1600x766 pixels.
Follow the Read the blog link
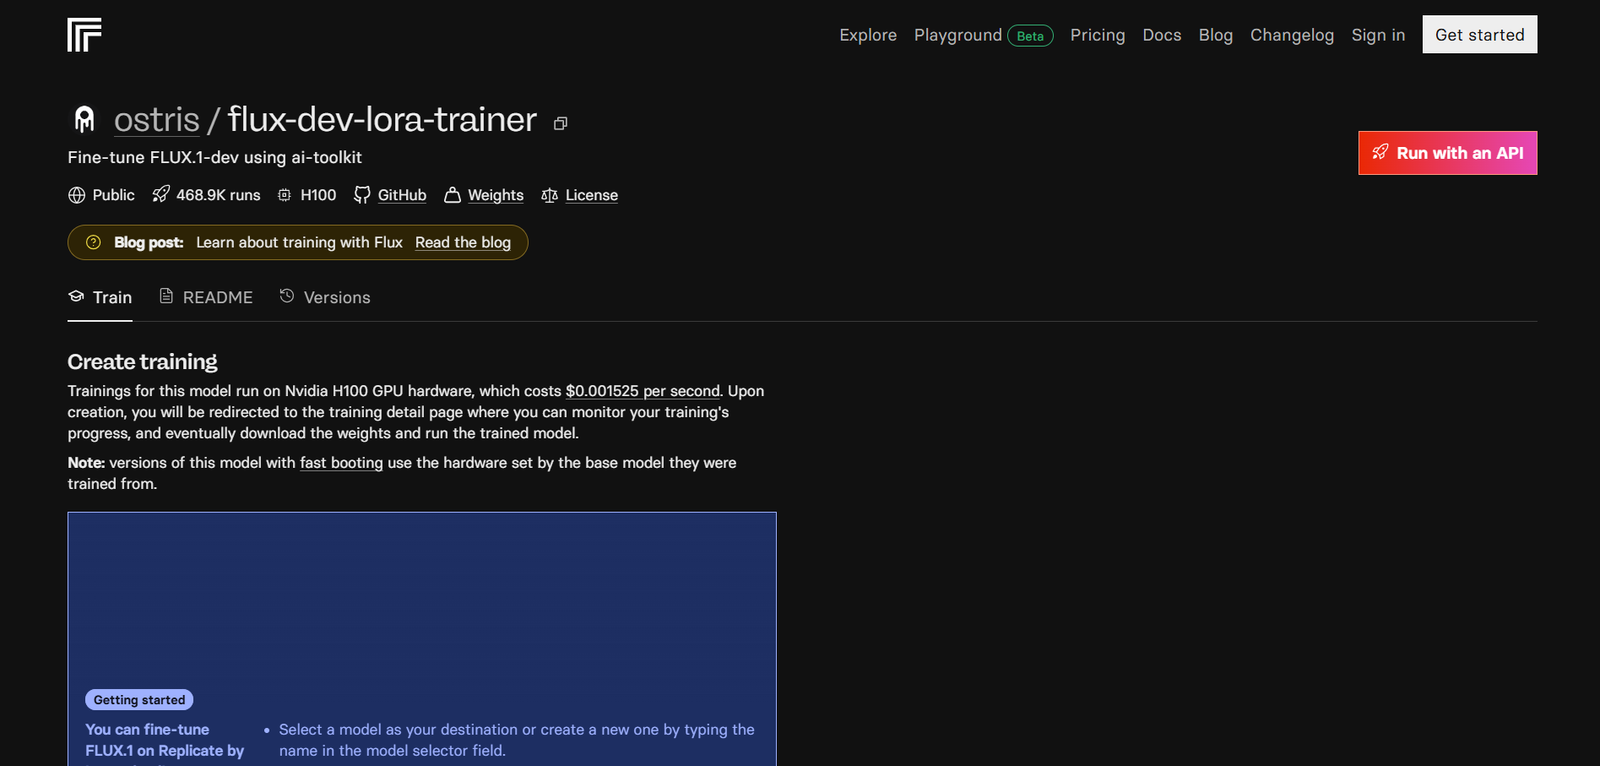coord(462,243)
